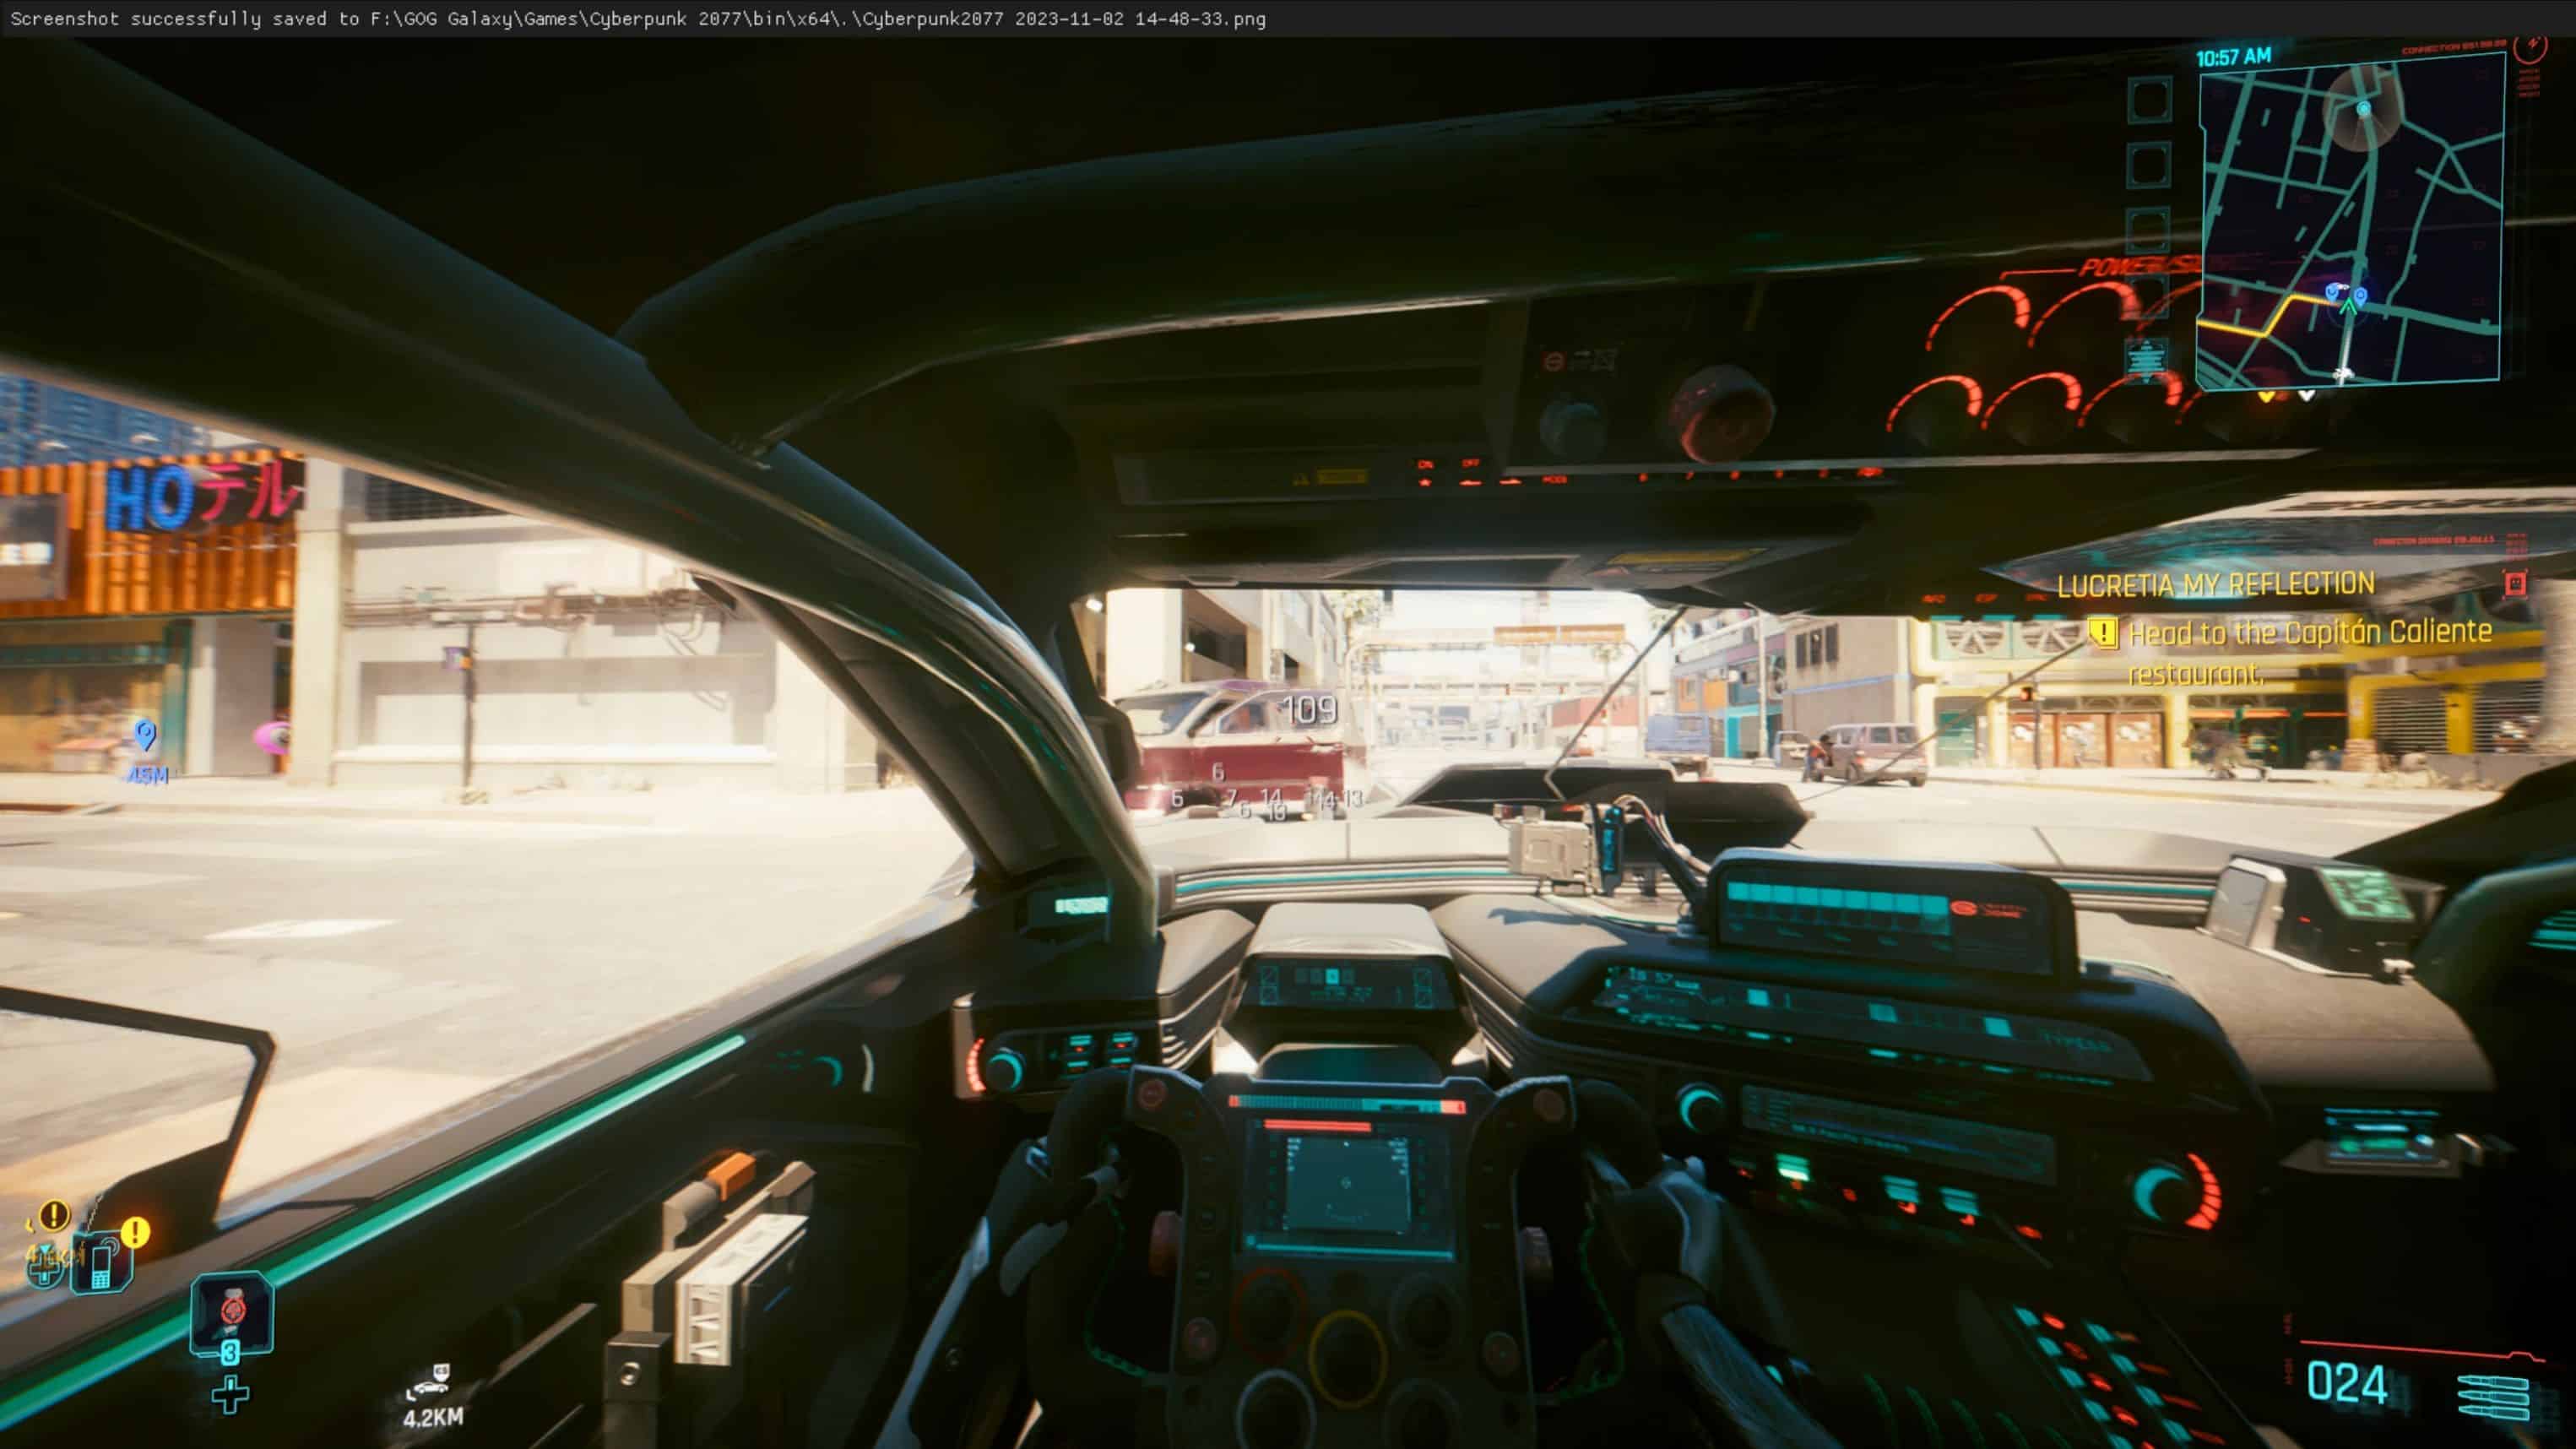2576x1449 pixels.
Task: Click the blue location pin marker on street
Action: tap(145, 735)
